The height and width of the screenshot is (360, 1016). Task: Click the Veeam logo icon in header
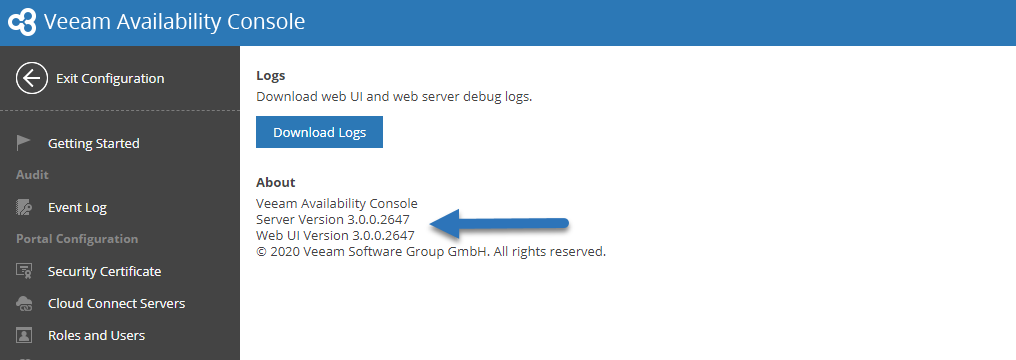point(21,22)
